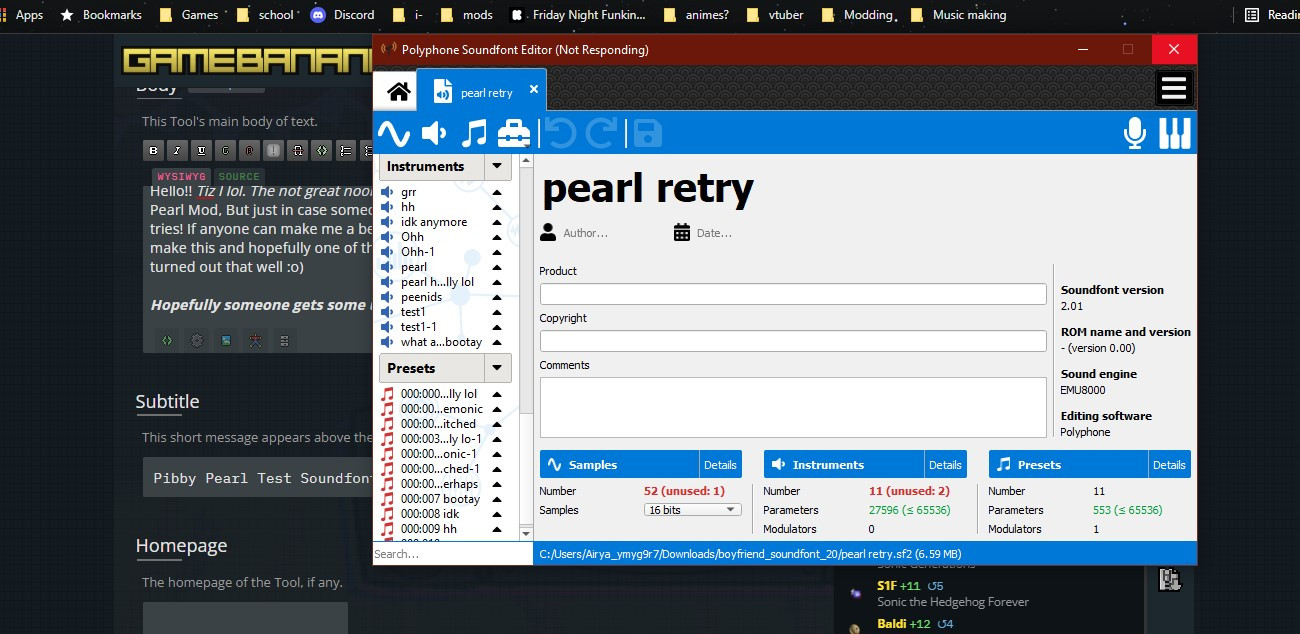The height and width of the screenshot is (634, 1300).
Task: Click Details beside the Presets panel
Action: [x=1169, y=464]
